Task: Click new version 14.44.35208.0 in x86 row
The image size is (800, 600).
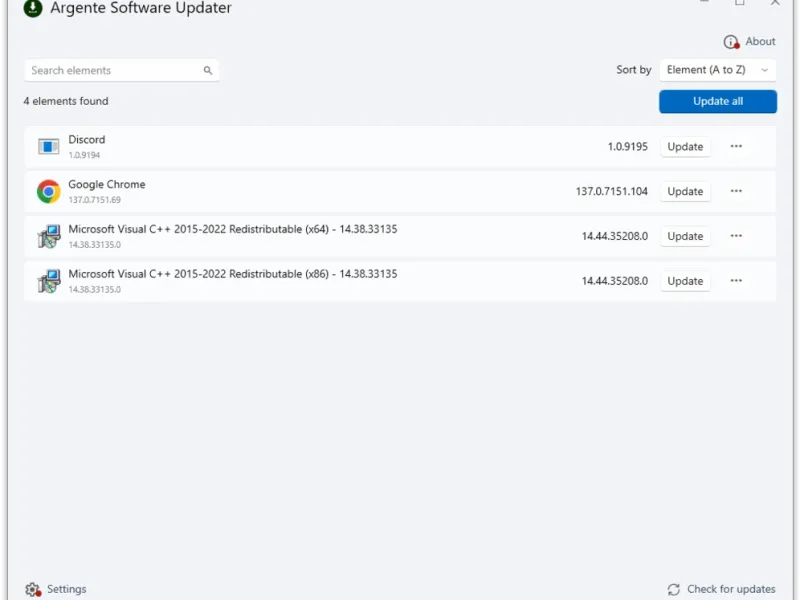Action: [x=615, y=281]
